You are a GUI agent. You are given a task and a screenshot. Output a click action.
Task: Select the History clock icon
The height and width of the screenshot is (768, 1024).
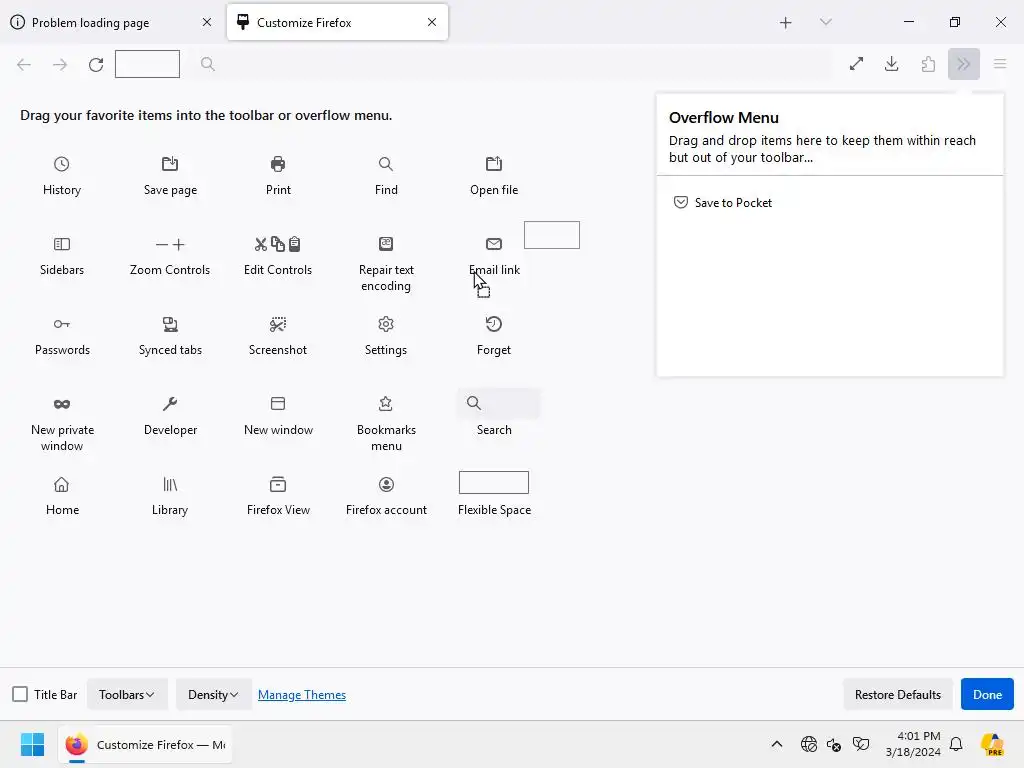tap(61, 164)
